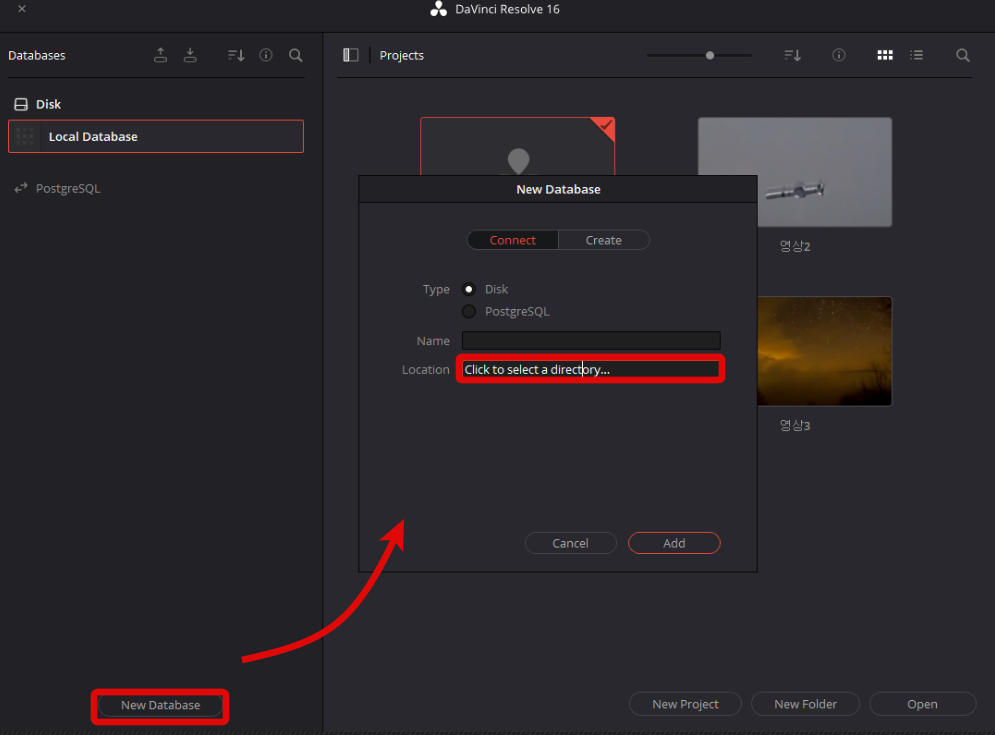The width and height of the screenshot is (995, 735).
Task: Switch Projects to list view
Action: pyautogui.click(x=916, y=55)
